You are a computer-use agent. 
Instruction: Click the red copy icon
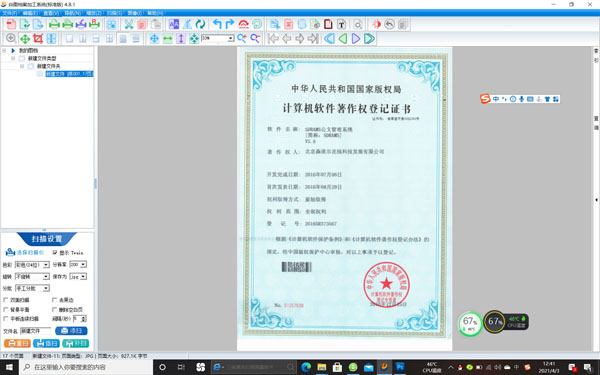(142, 24)
